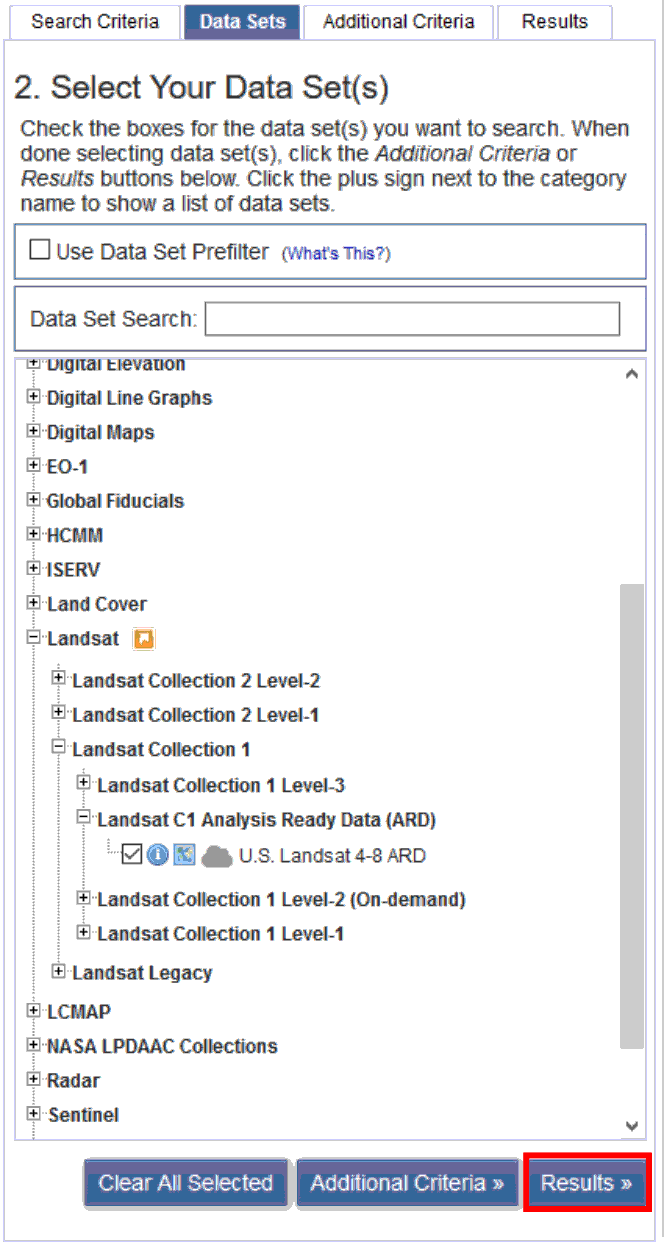Open the What's This? help link
This screenshot has width=664, height=1253.
click(336, 254)
